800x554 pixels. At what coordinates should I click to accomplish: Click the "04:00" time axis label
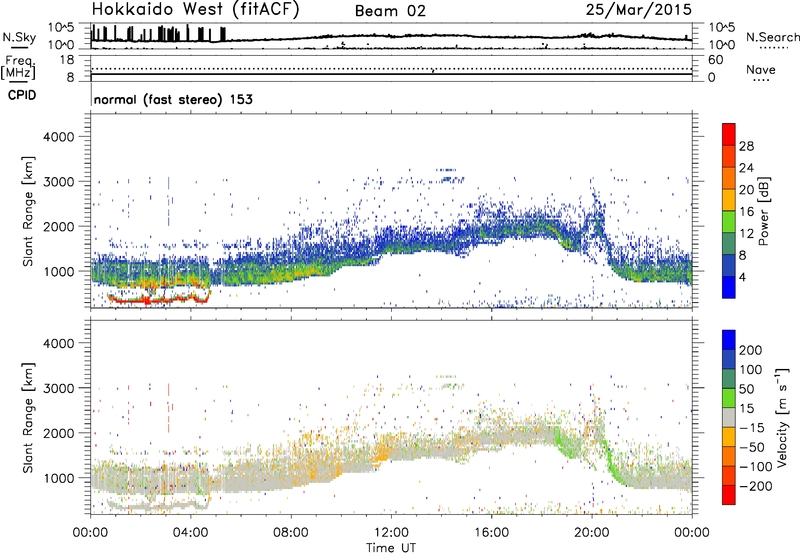tap(191, 533)
